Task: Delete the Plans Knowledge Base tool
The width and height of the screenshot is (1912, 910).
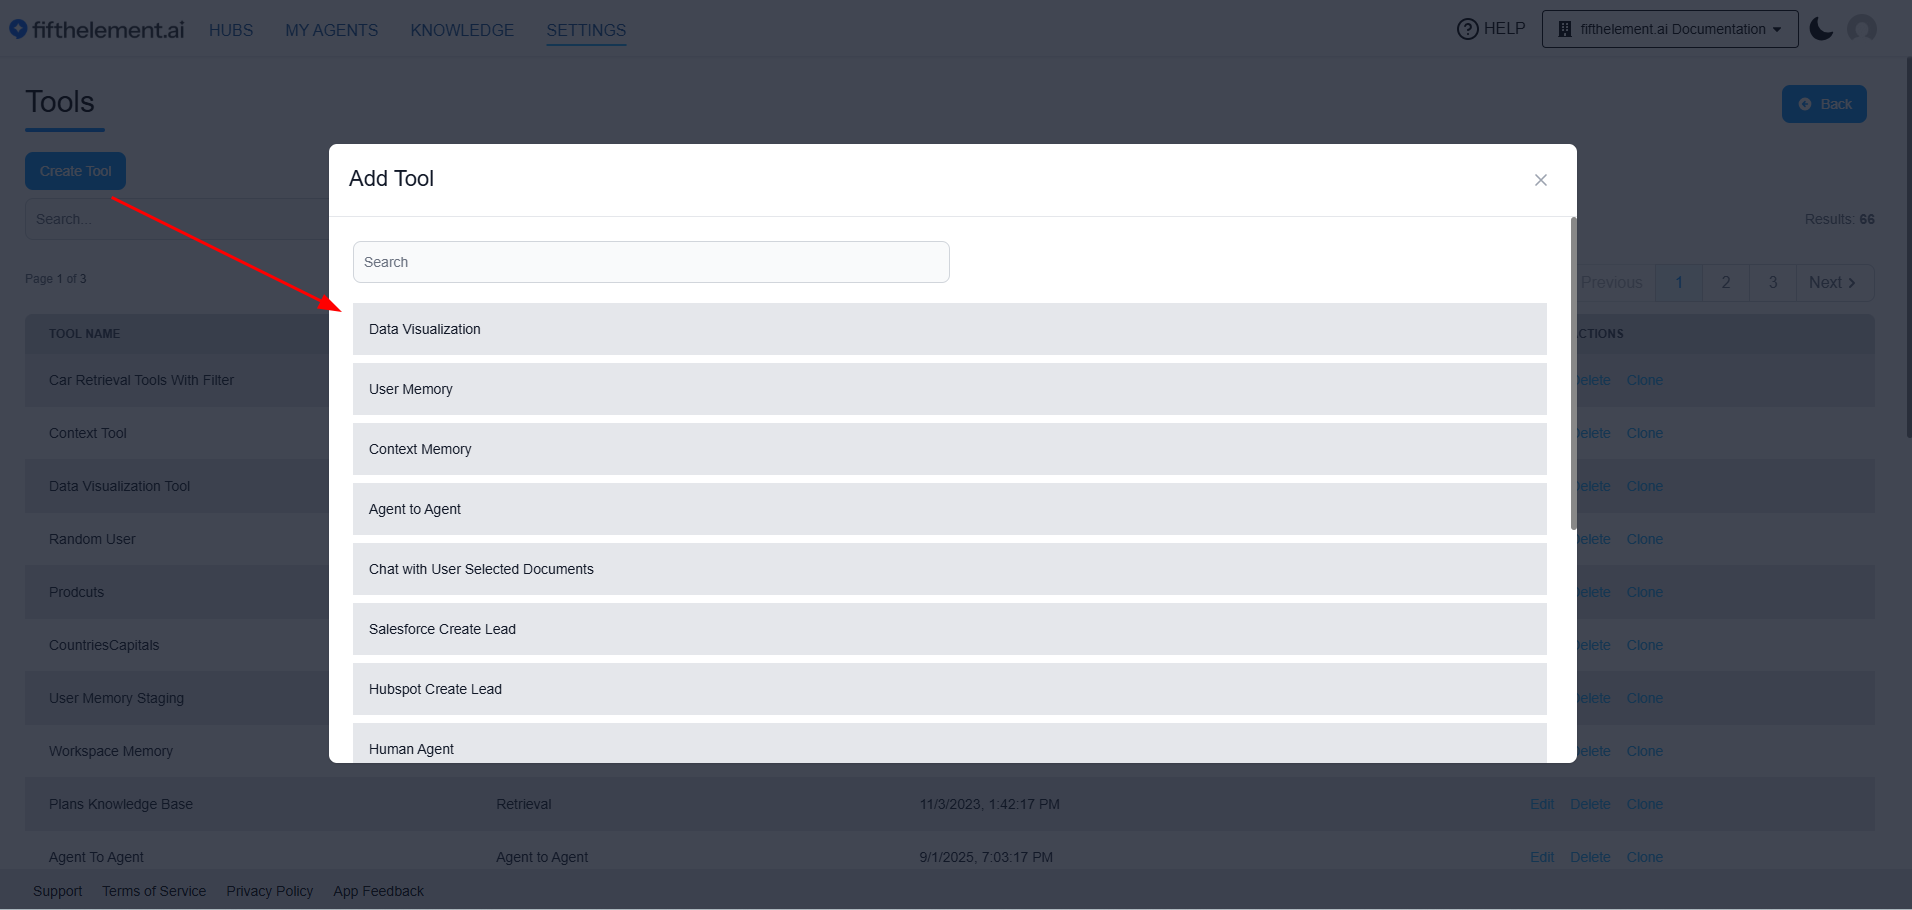Action: (x=1590, y=804)
